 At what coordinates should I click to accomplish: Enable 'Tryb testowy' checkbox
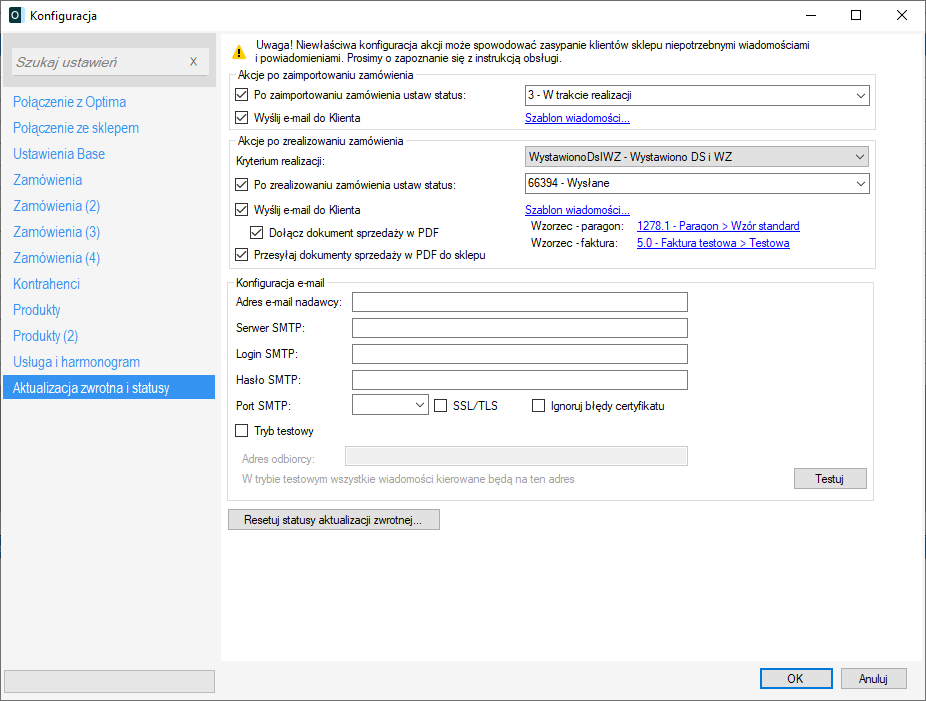(241, 431)
